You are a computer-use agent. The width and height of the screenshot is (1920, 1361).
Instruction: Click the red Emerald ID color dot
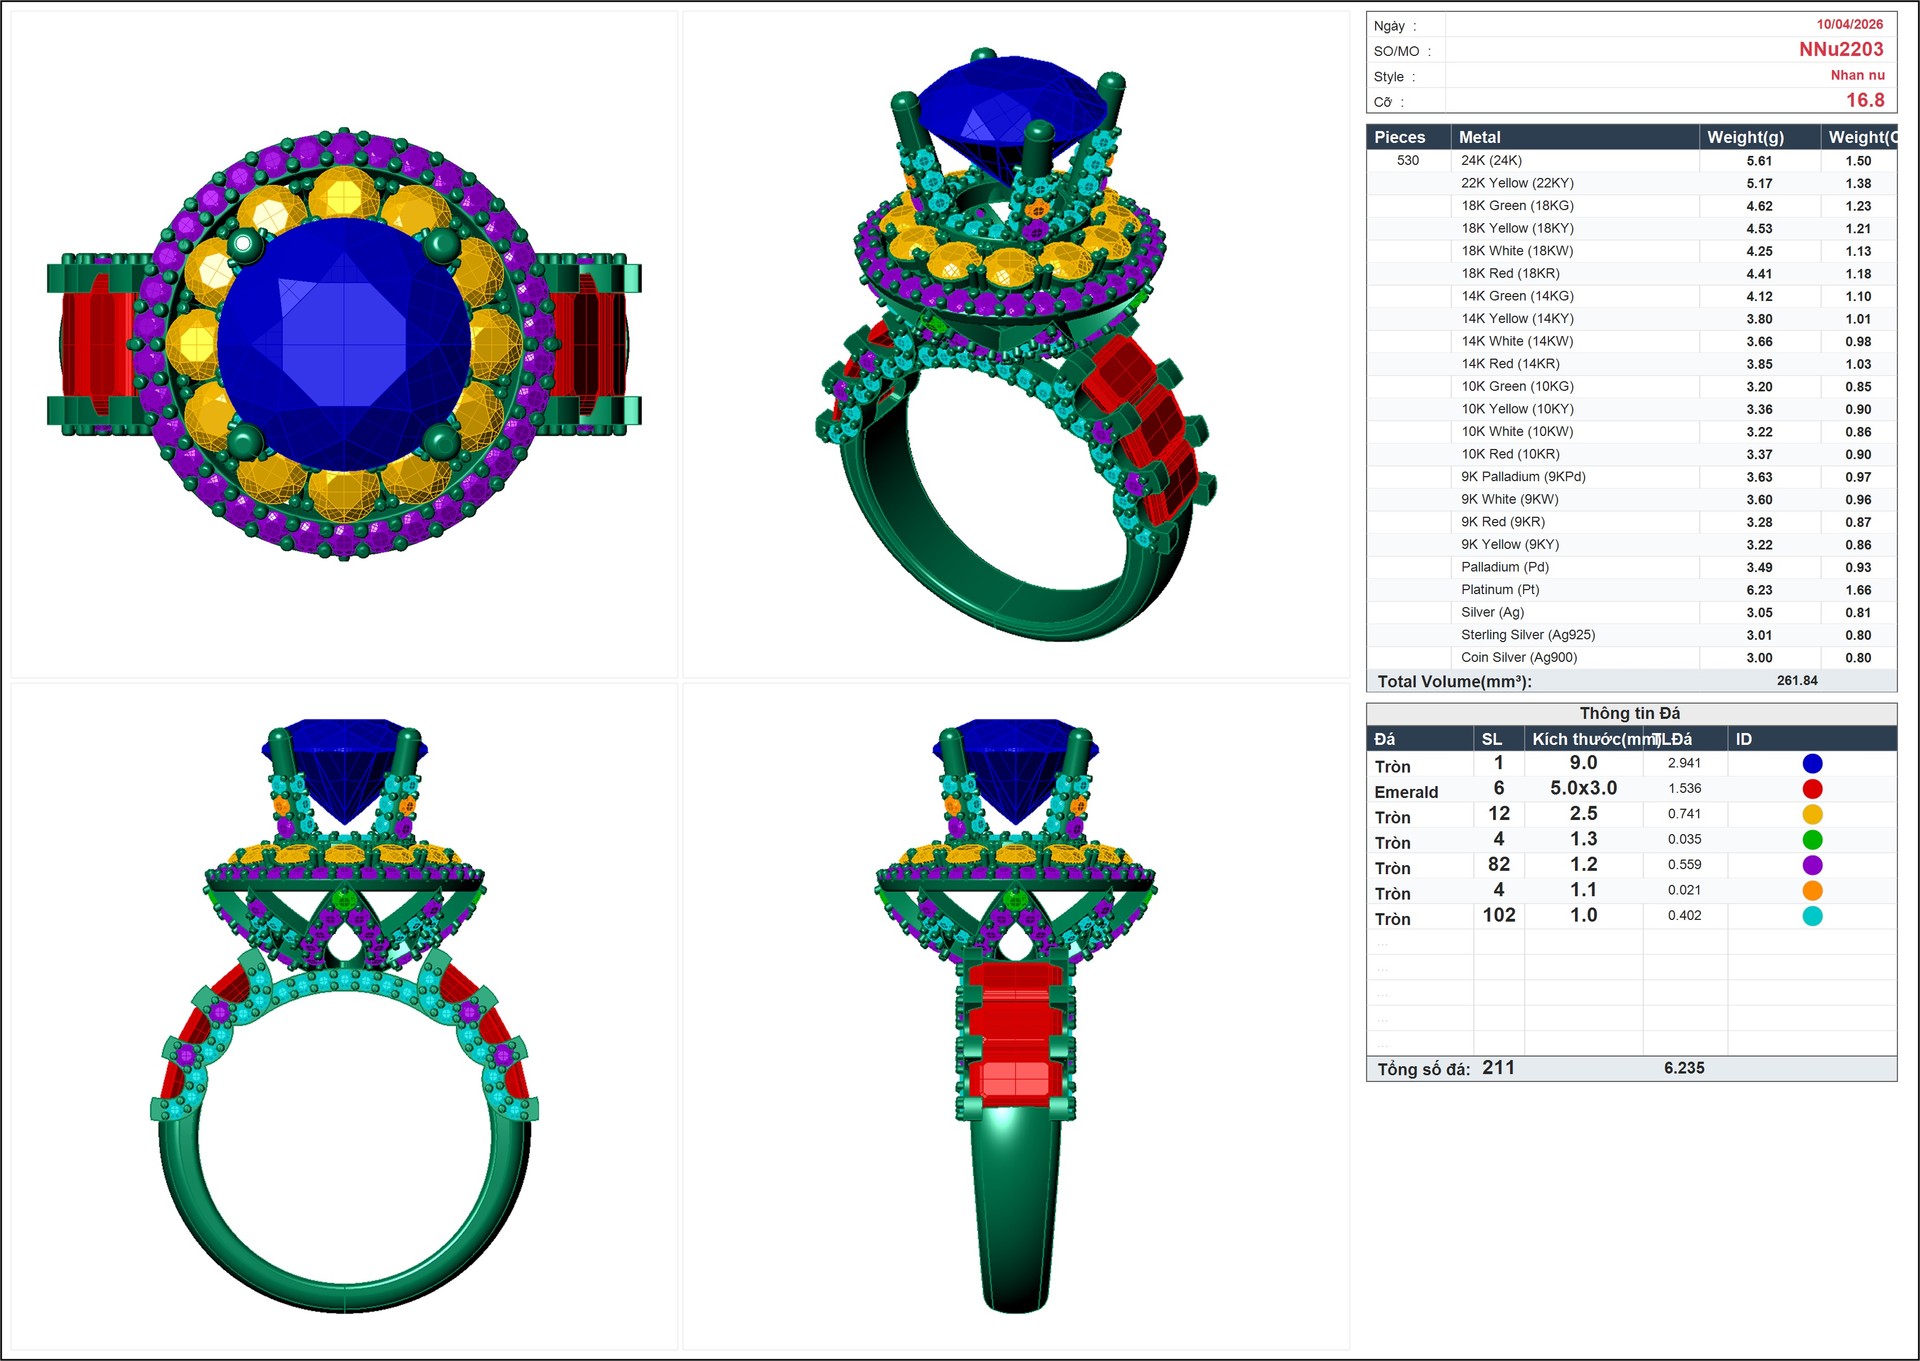1812,789
